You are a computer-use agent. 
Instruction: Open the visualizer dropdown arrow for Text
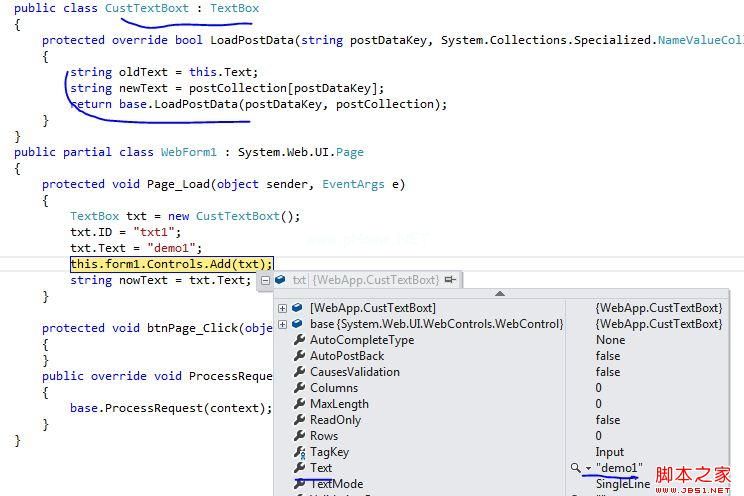(x=587, y=469)
